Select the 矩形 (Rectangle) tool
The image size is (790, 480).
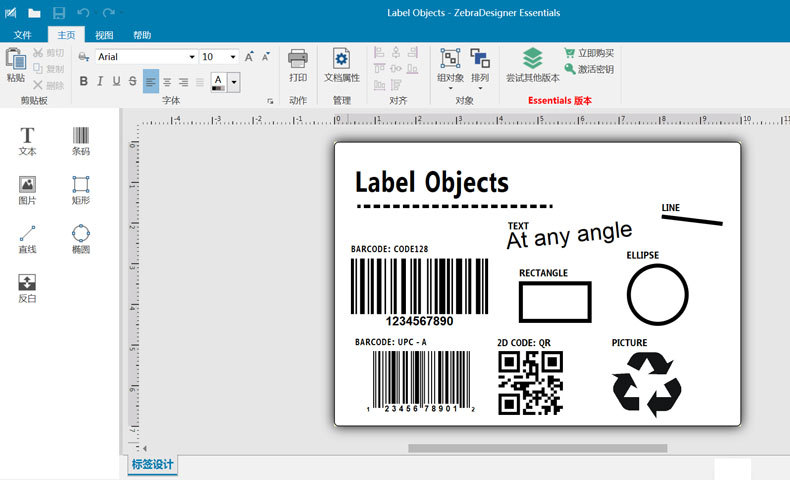(x=81, y=190)
